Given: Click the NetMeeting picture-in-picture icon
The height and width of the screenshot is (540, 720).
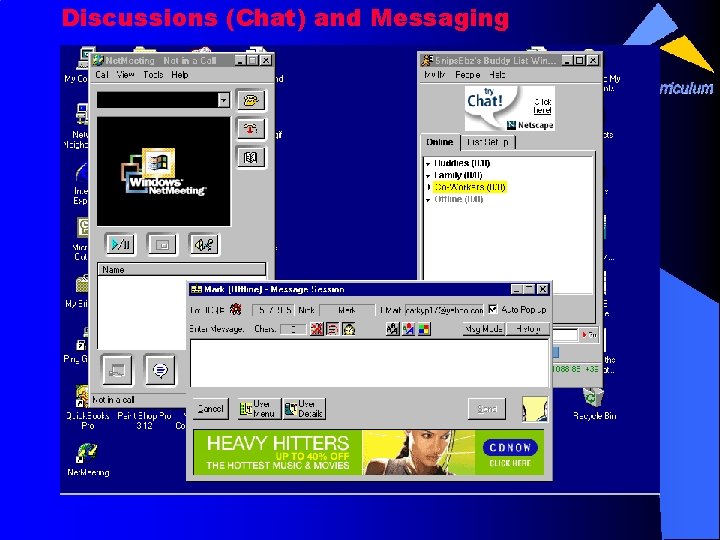Looking at the screenshot, I should click(x=162, y=244).
